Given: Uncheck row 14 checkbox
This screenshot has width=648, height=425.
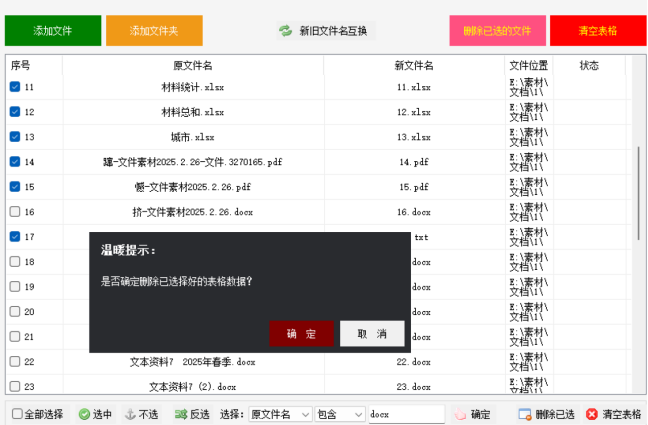Looking at the screenshot, I should point(15,162).
